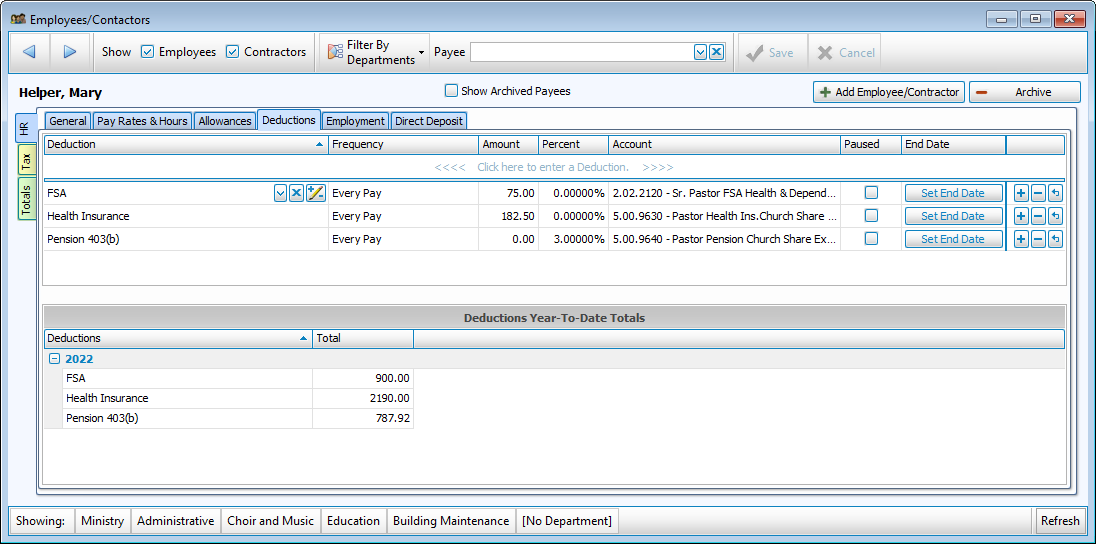
Task: Click the row to enter a new Deduction
Action: tap(553, 167)
